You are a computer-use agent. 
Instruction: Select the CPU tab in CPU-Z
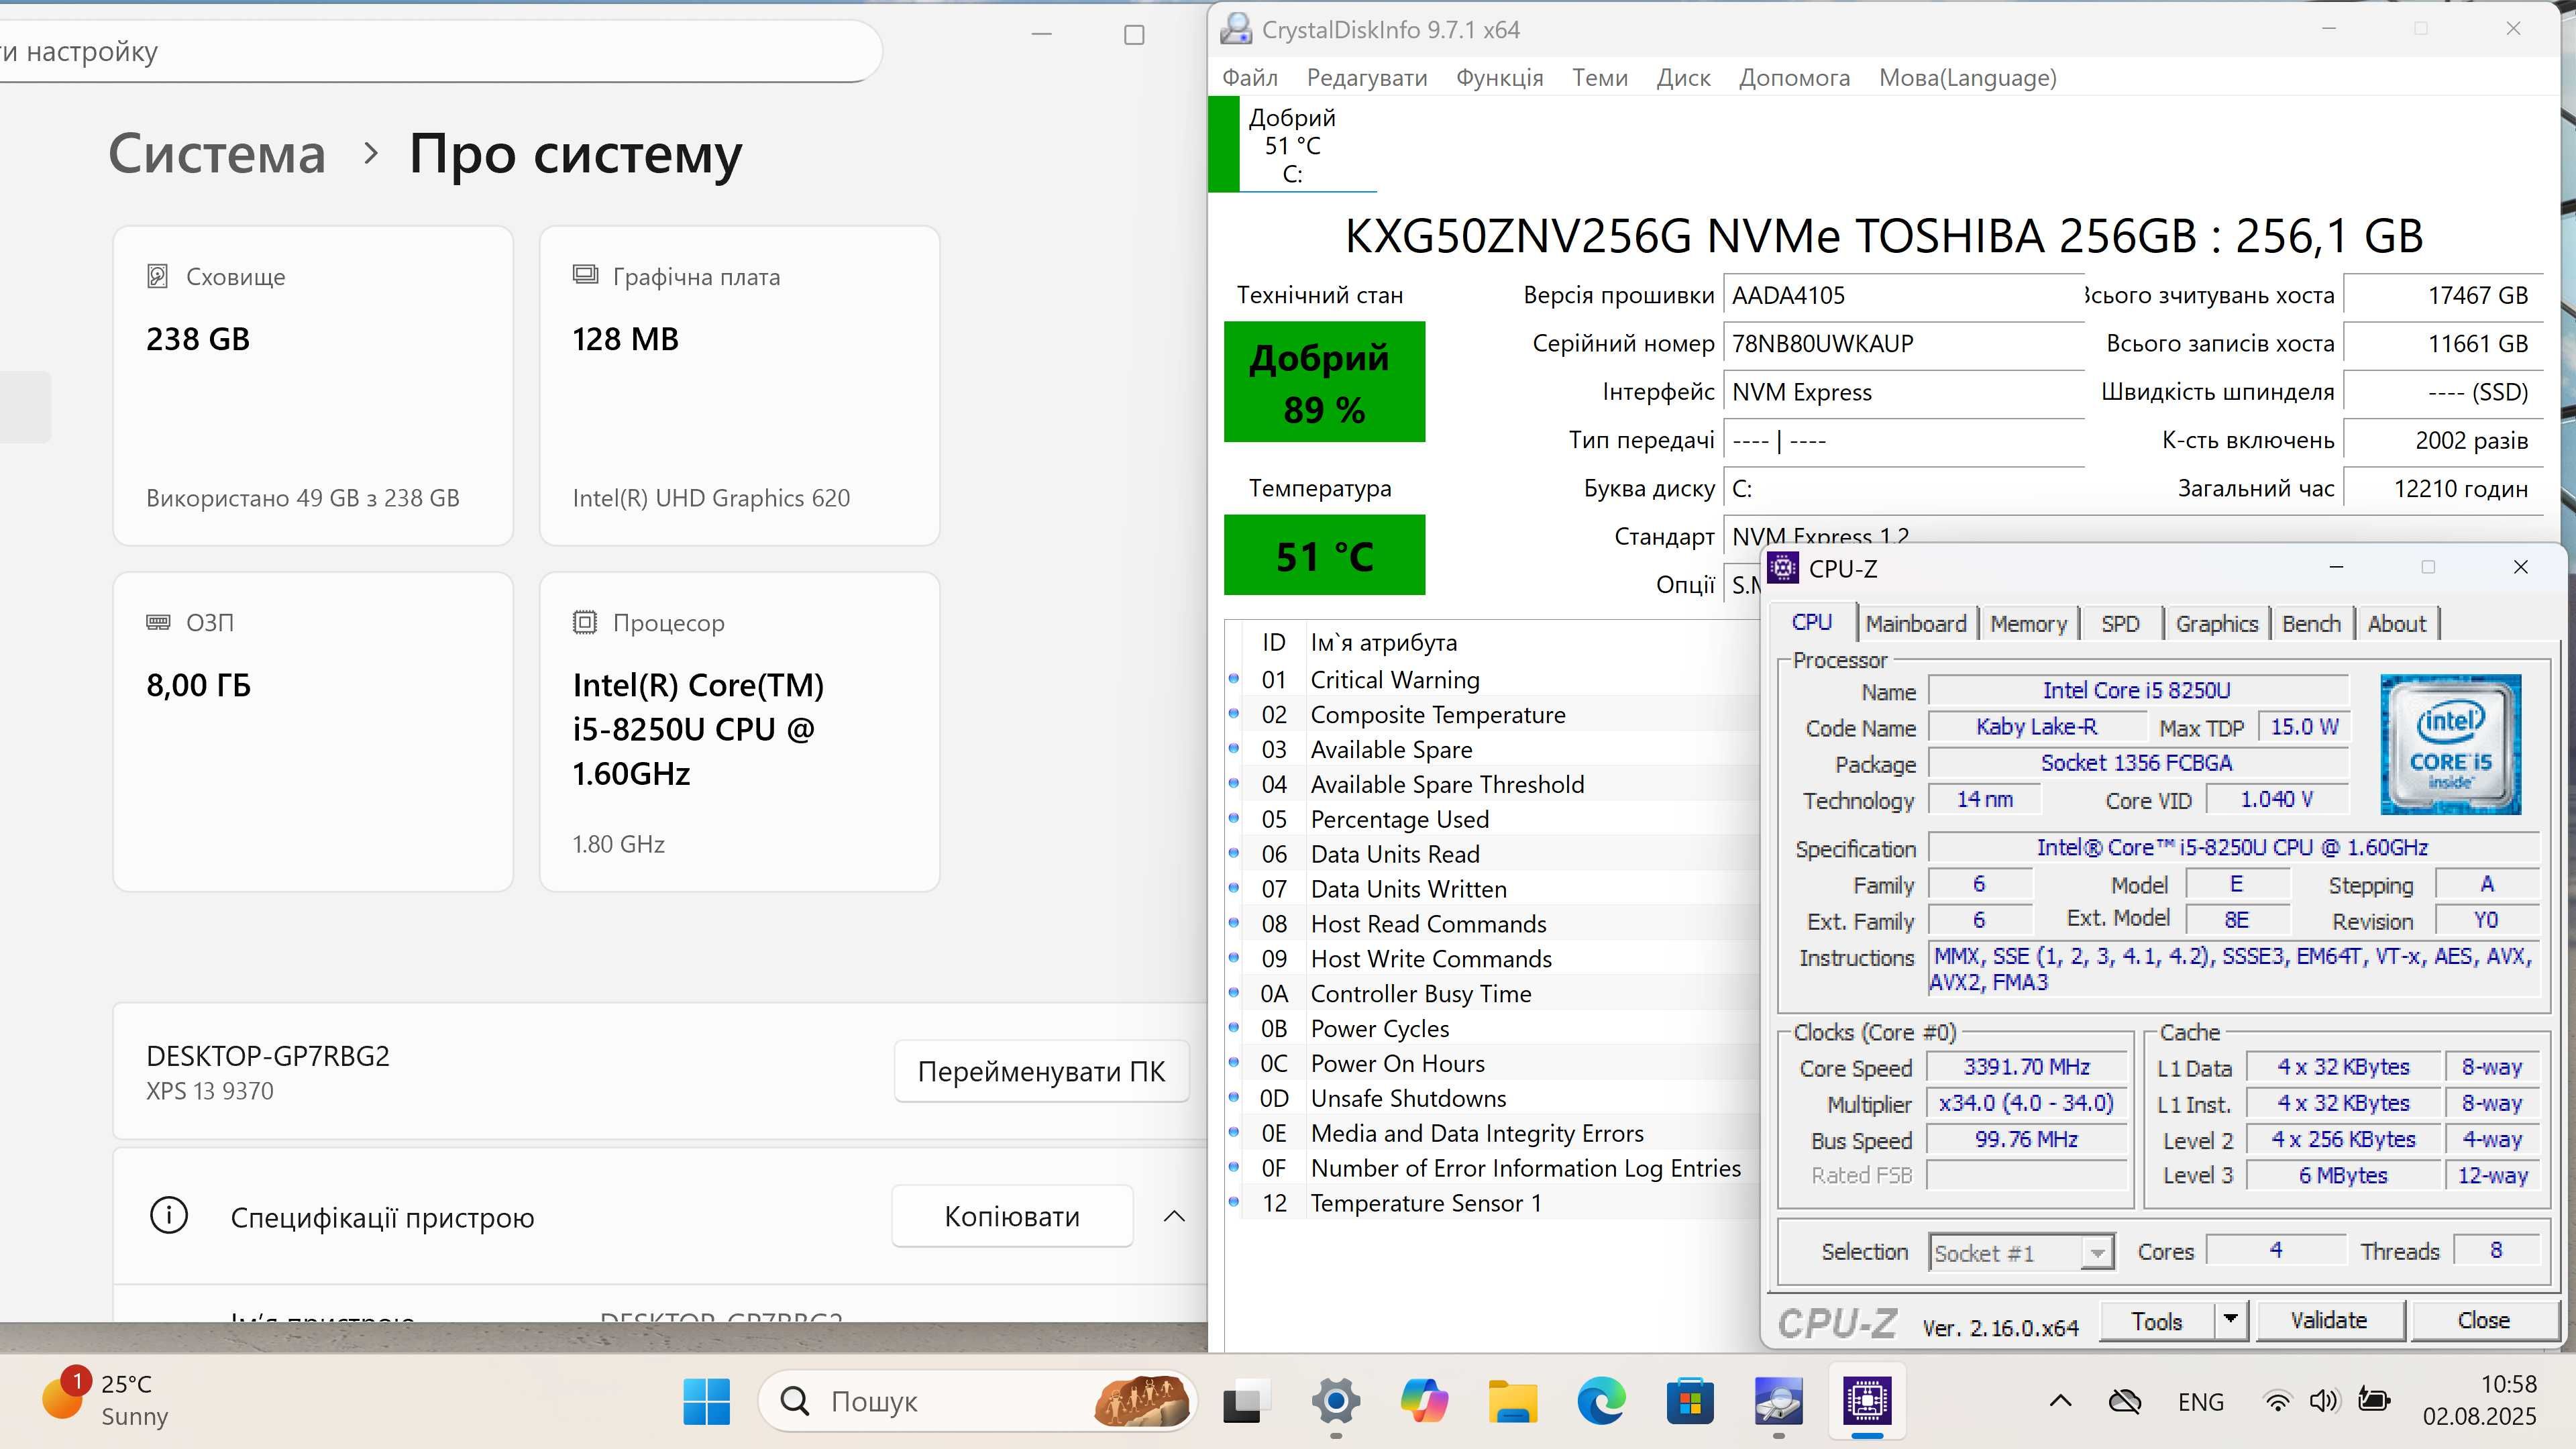click(1811, 622)
